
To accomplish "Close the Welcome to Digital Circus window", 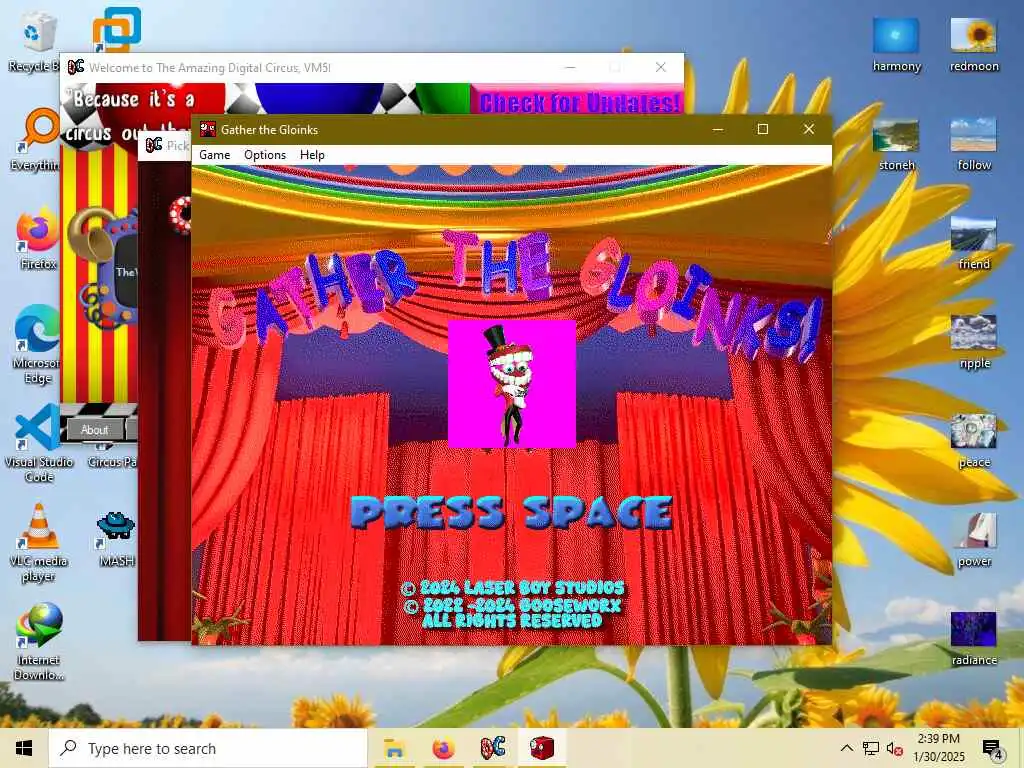I will pos(660,67).
